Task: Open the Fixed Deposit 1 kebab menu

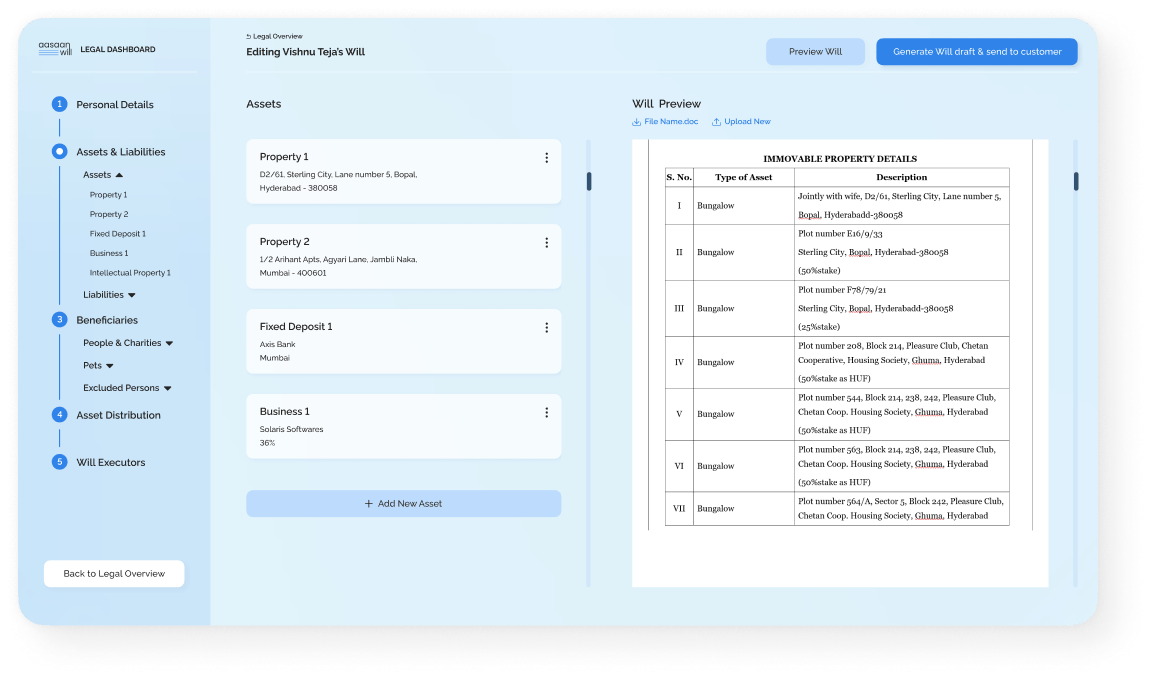Action: [x=546, y=328]
